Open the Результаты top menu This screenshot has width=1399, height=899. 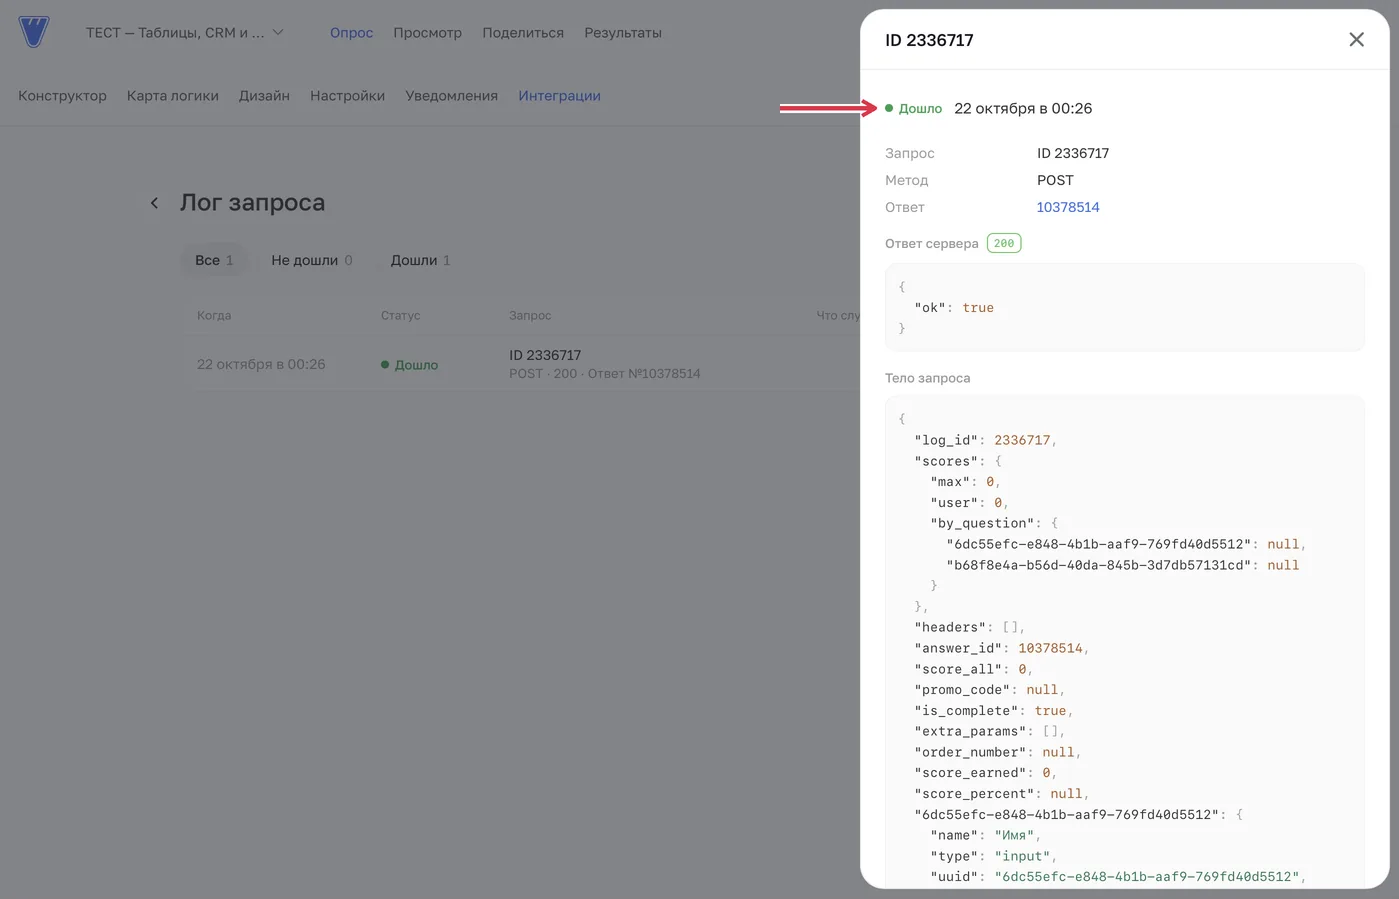[x=623, y=33]
